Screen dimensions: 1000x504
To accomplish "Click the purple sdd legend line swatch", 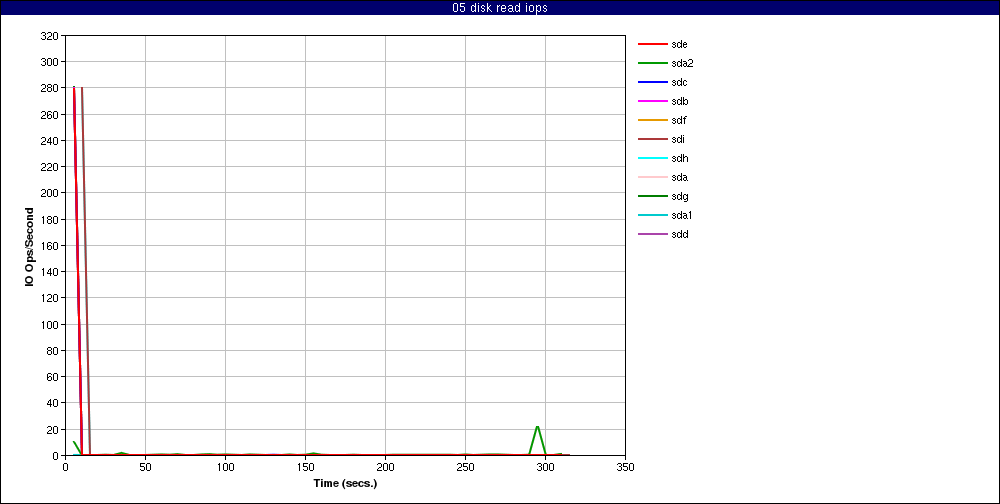I will (652, 234).
